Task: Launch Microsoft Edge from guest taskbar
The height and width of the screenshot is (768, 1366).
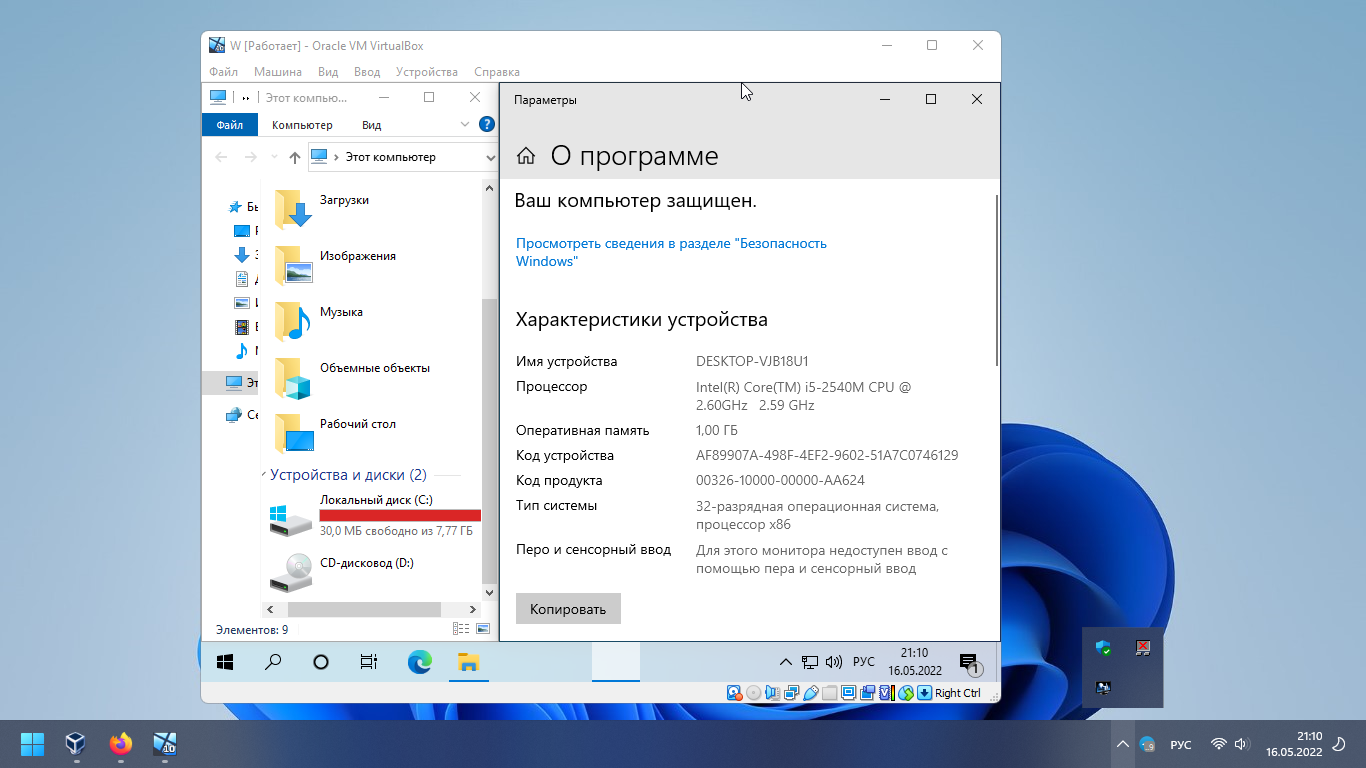Action: coord(419,662)
